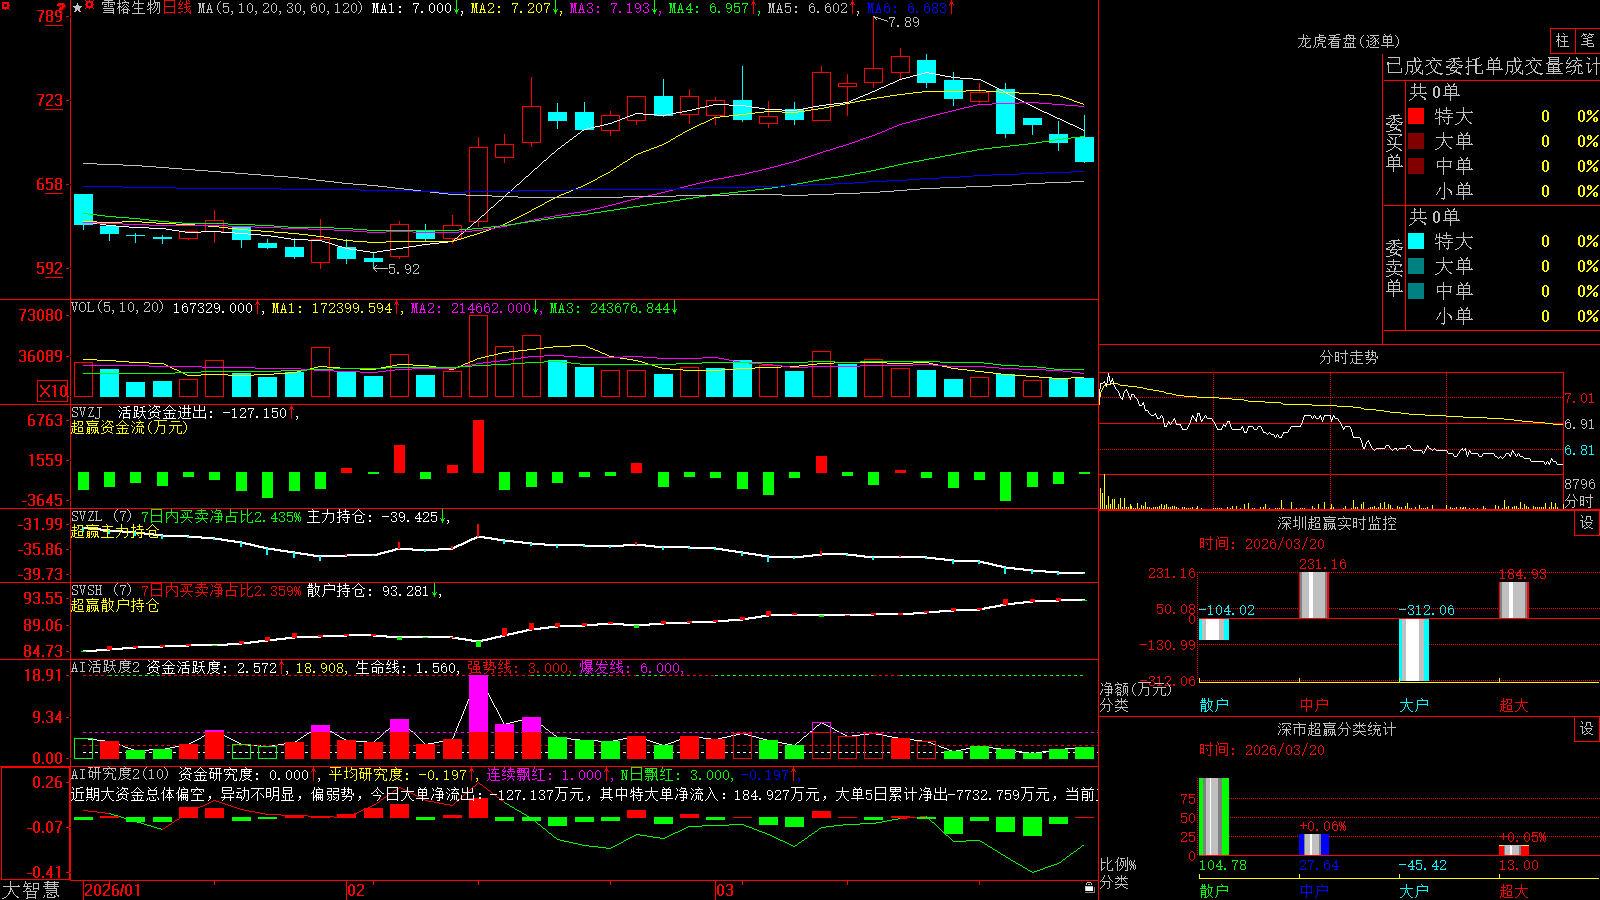Click the AI活跃度2 indicator label
The height and width of the screenshot is (900, 1600).
tap(106, 667)
